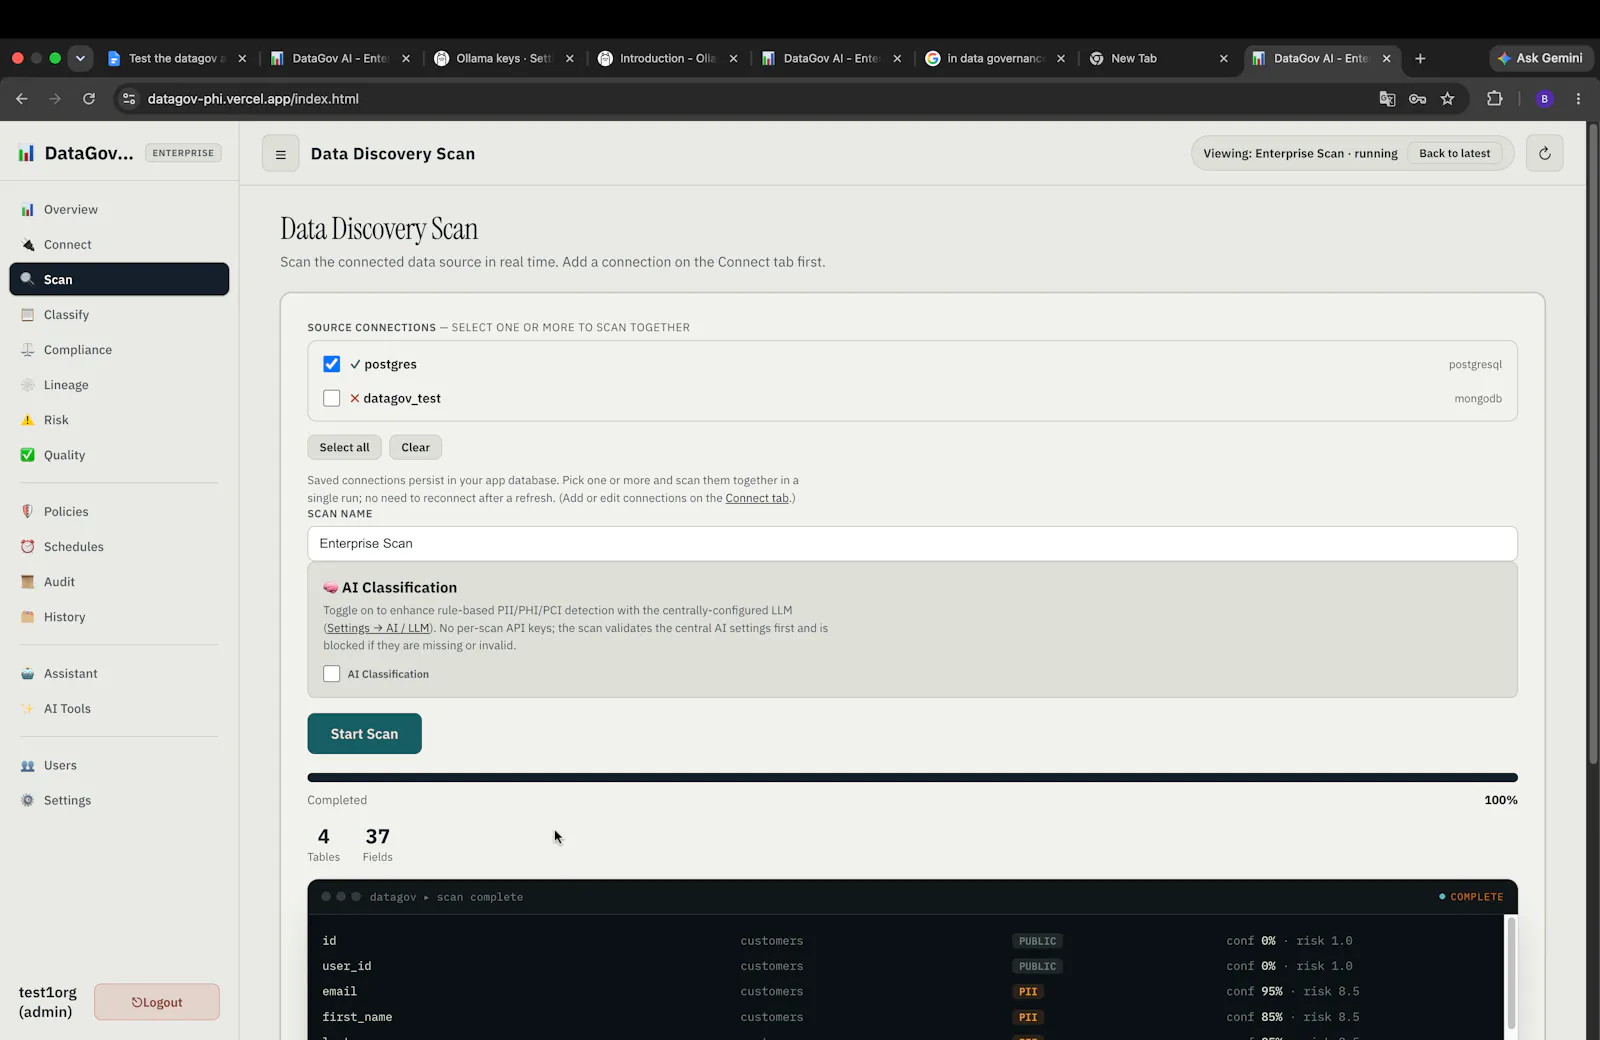Click the ENTERPRISE badge beside DataGov
Viewport: 1600px width, 1040px height.
183,153
